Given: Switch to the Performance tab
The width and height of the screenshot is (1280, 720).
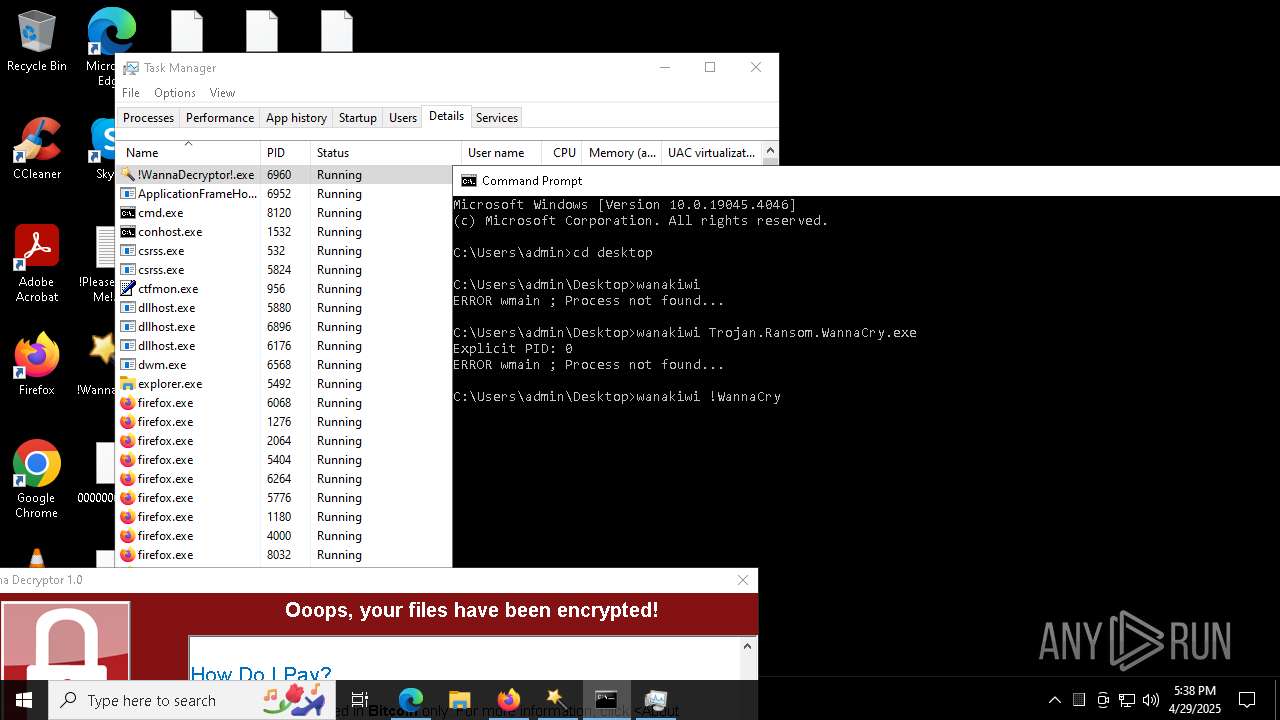Looking at the screenshot, I should (220, 118).
